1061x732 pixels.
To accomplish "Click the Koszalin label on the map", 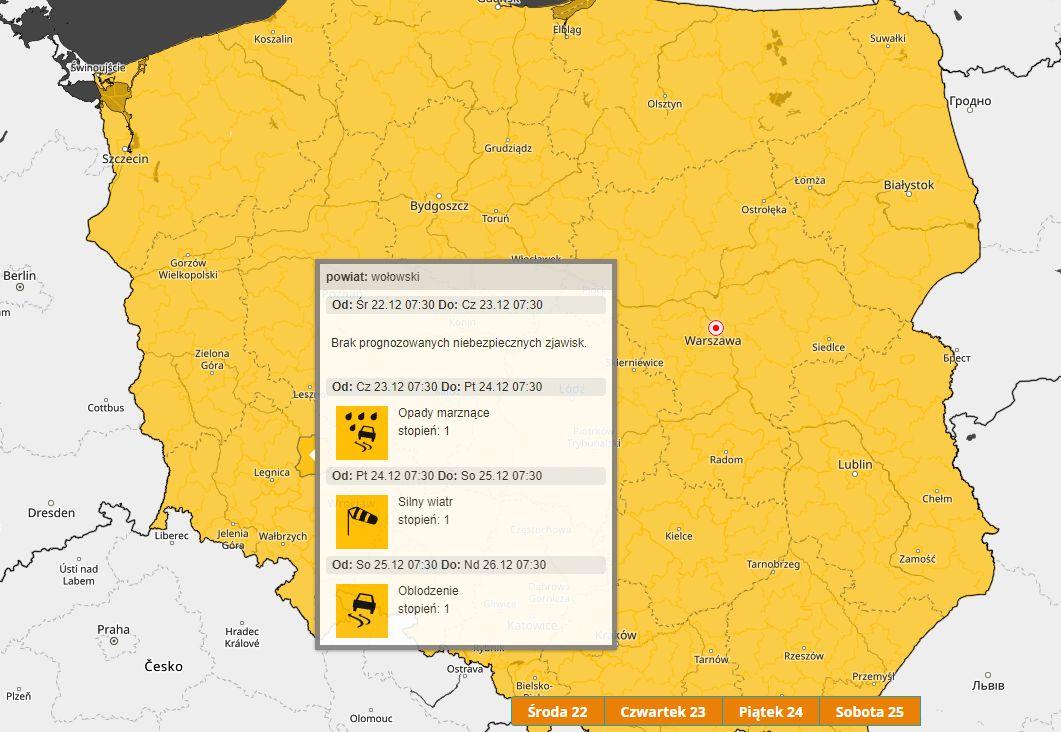I will pyautogui.click(x=273, y=39).
